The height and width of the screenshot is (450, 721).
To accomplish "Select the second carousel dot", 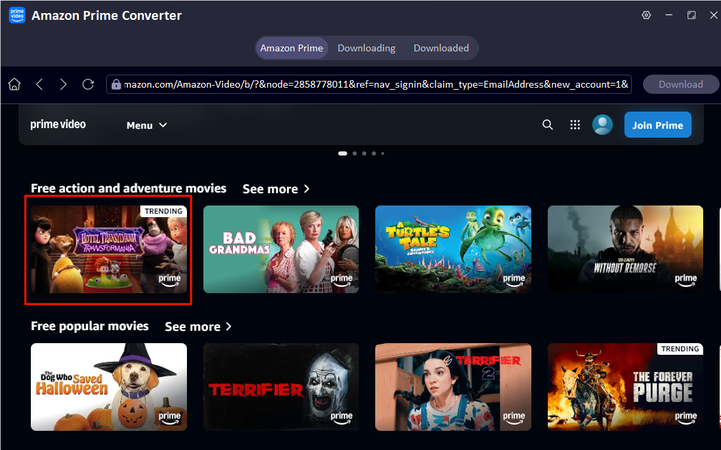I will click(355, 154).
